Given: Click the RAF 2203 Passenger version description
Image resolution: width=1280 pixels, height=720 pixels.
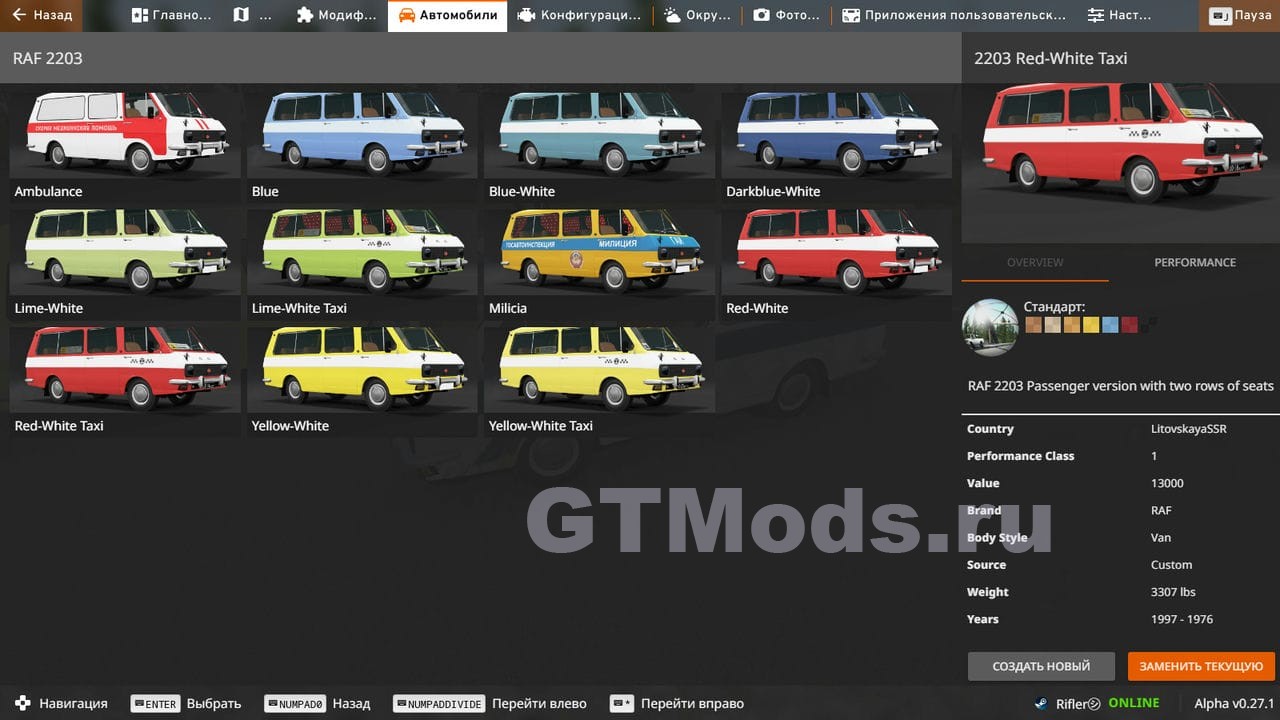Looking at the screenshot, I should [1121, 386].
